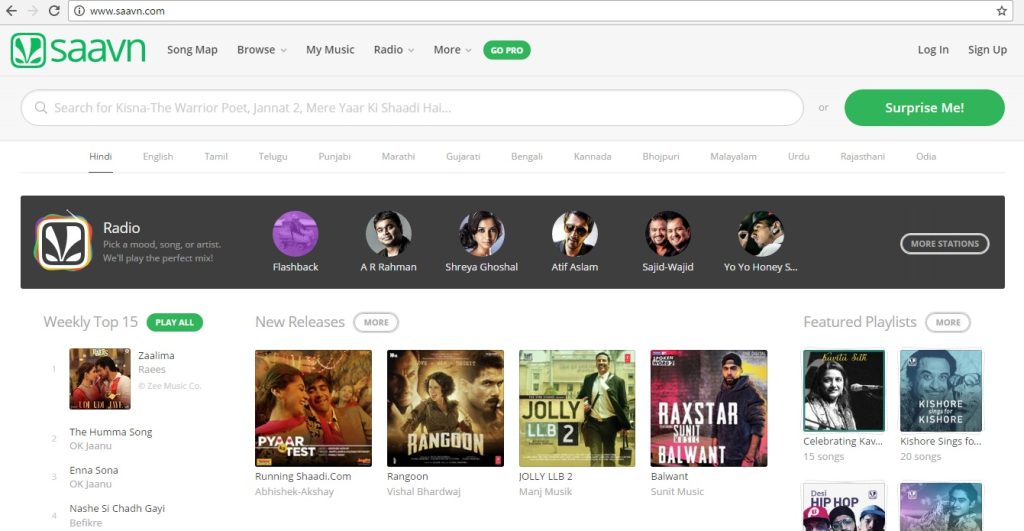Switch to the Kannada language tab
The height and width of the screenshot is (531, 1024).
(592, 157)
